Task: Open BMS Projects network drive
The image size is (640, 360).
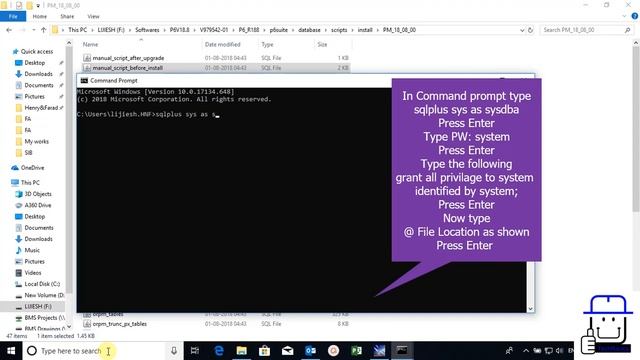Action: click(x=44, y=318)
